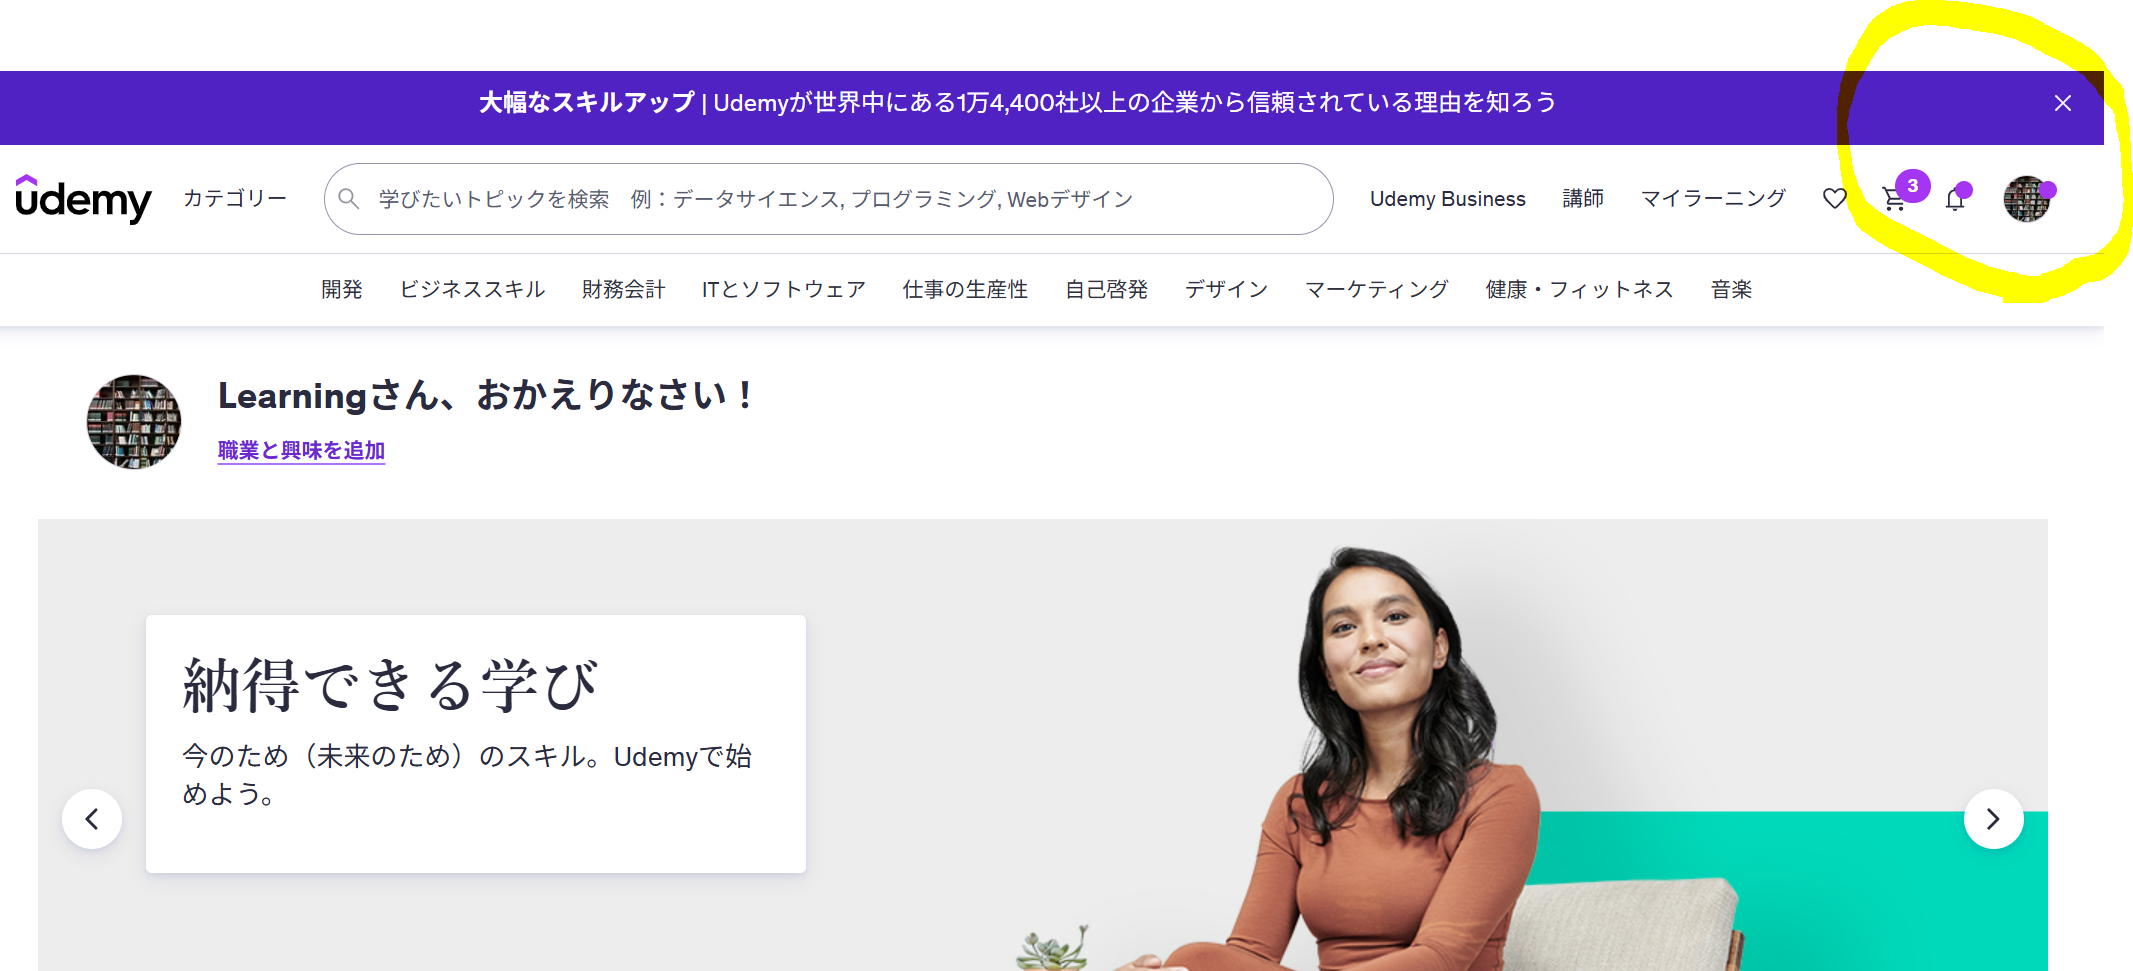Open the カテゴリー dropdown
Image resolution: width=2133 pixels, height=971 pixels.
point(234,198)
